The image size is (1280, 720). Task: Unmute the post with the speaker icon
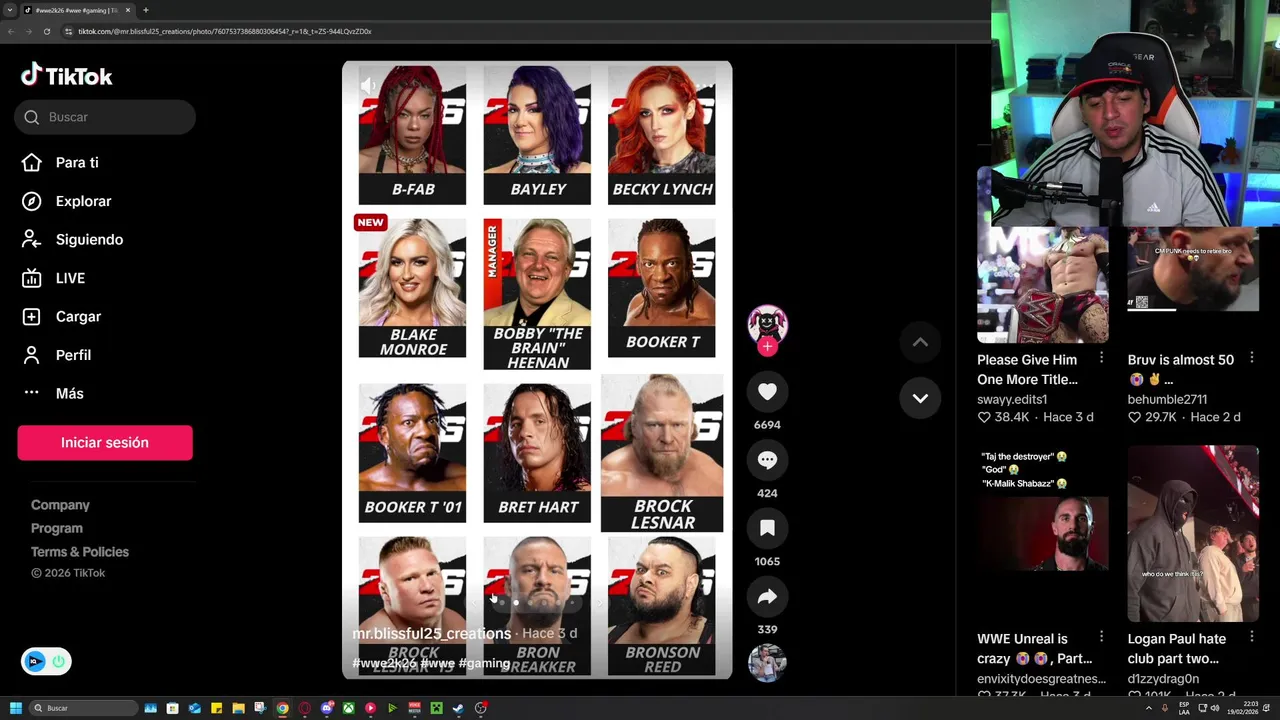[x=368, y=86]
